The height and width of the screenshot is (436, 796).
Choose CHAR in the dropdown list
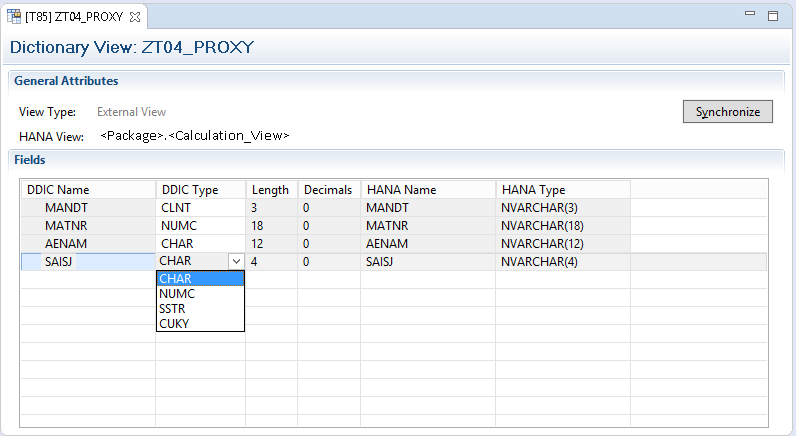pyautogui.click(x=200, y=279)
